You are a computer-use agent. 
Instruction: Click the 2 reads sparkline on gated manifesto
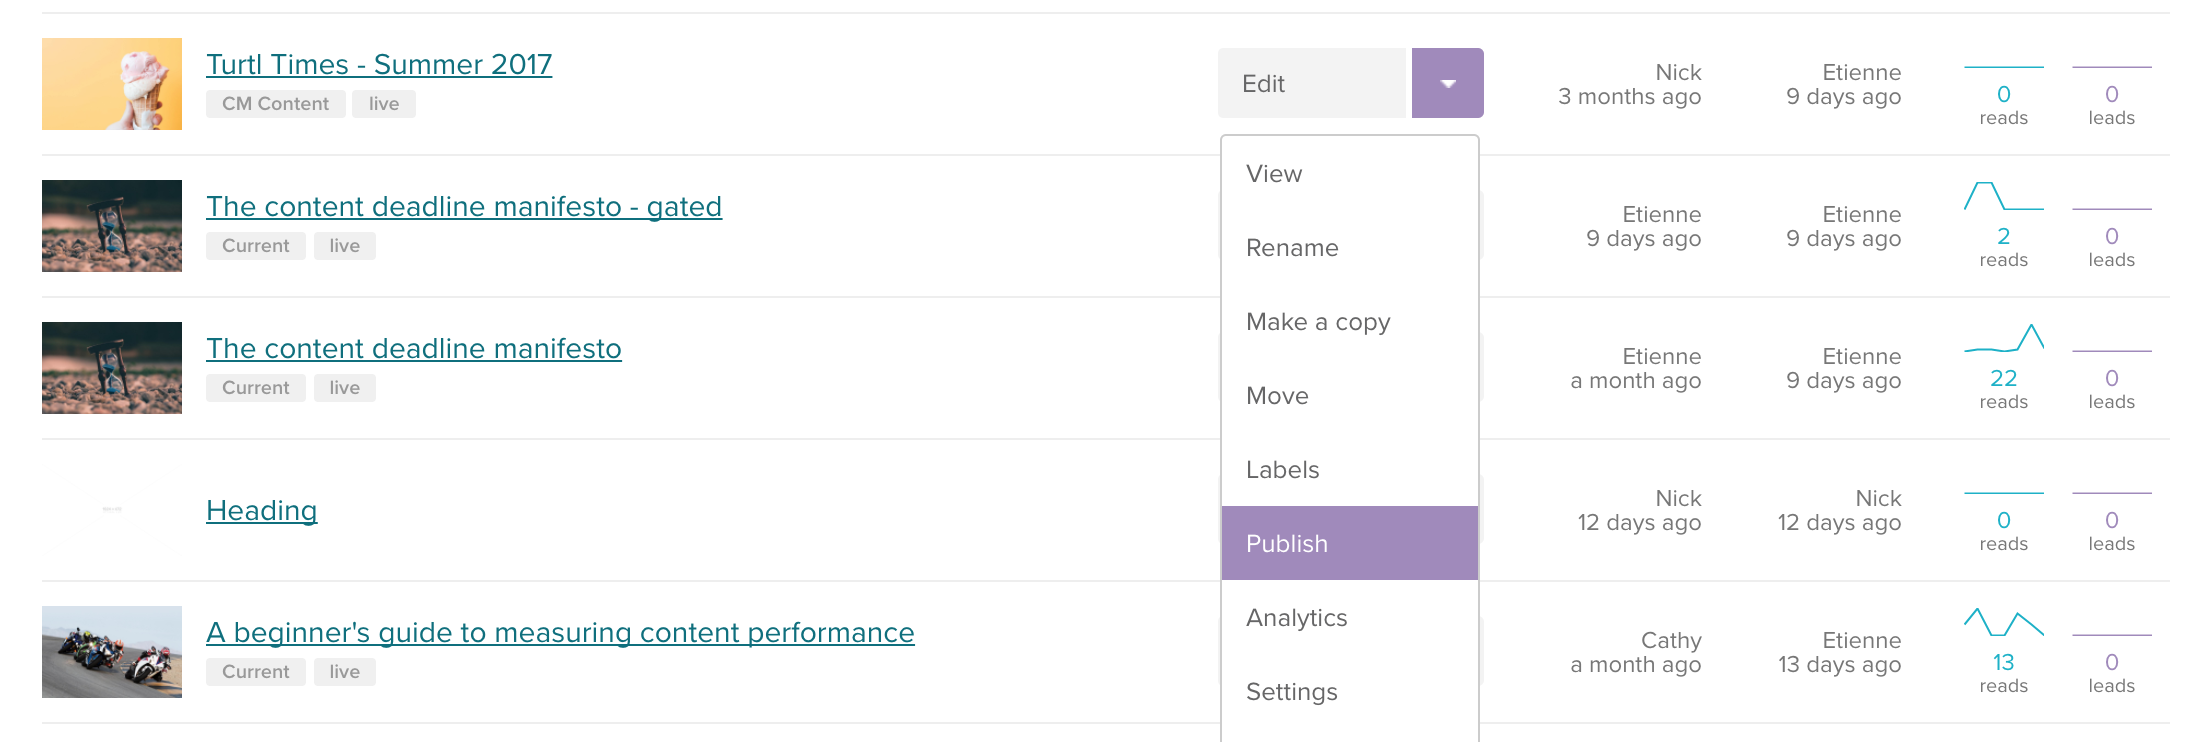click(2003, 196)
